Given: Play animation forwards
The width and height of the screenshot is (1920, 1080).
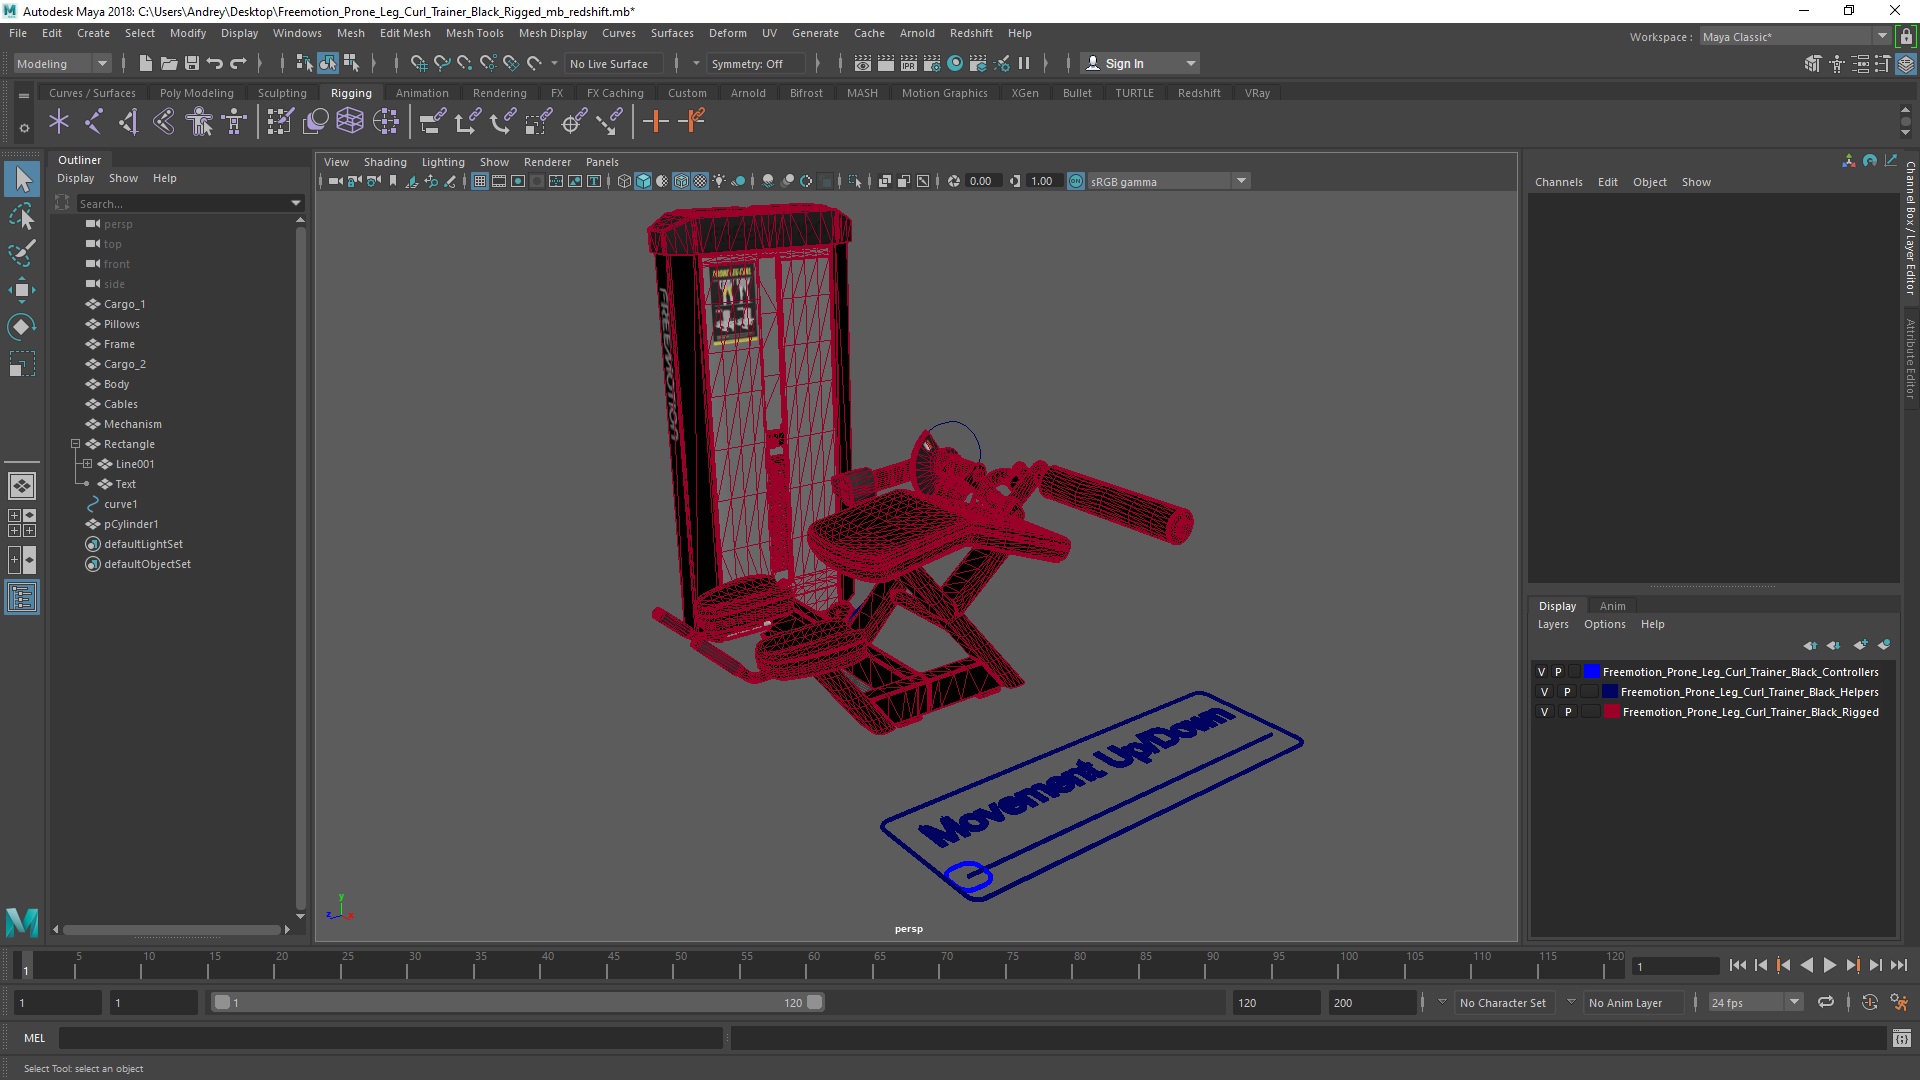Looking at the screenshot, I should [x=1829, y=965].
